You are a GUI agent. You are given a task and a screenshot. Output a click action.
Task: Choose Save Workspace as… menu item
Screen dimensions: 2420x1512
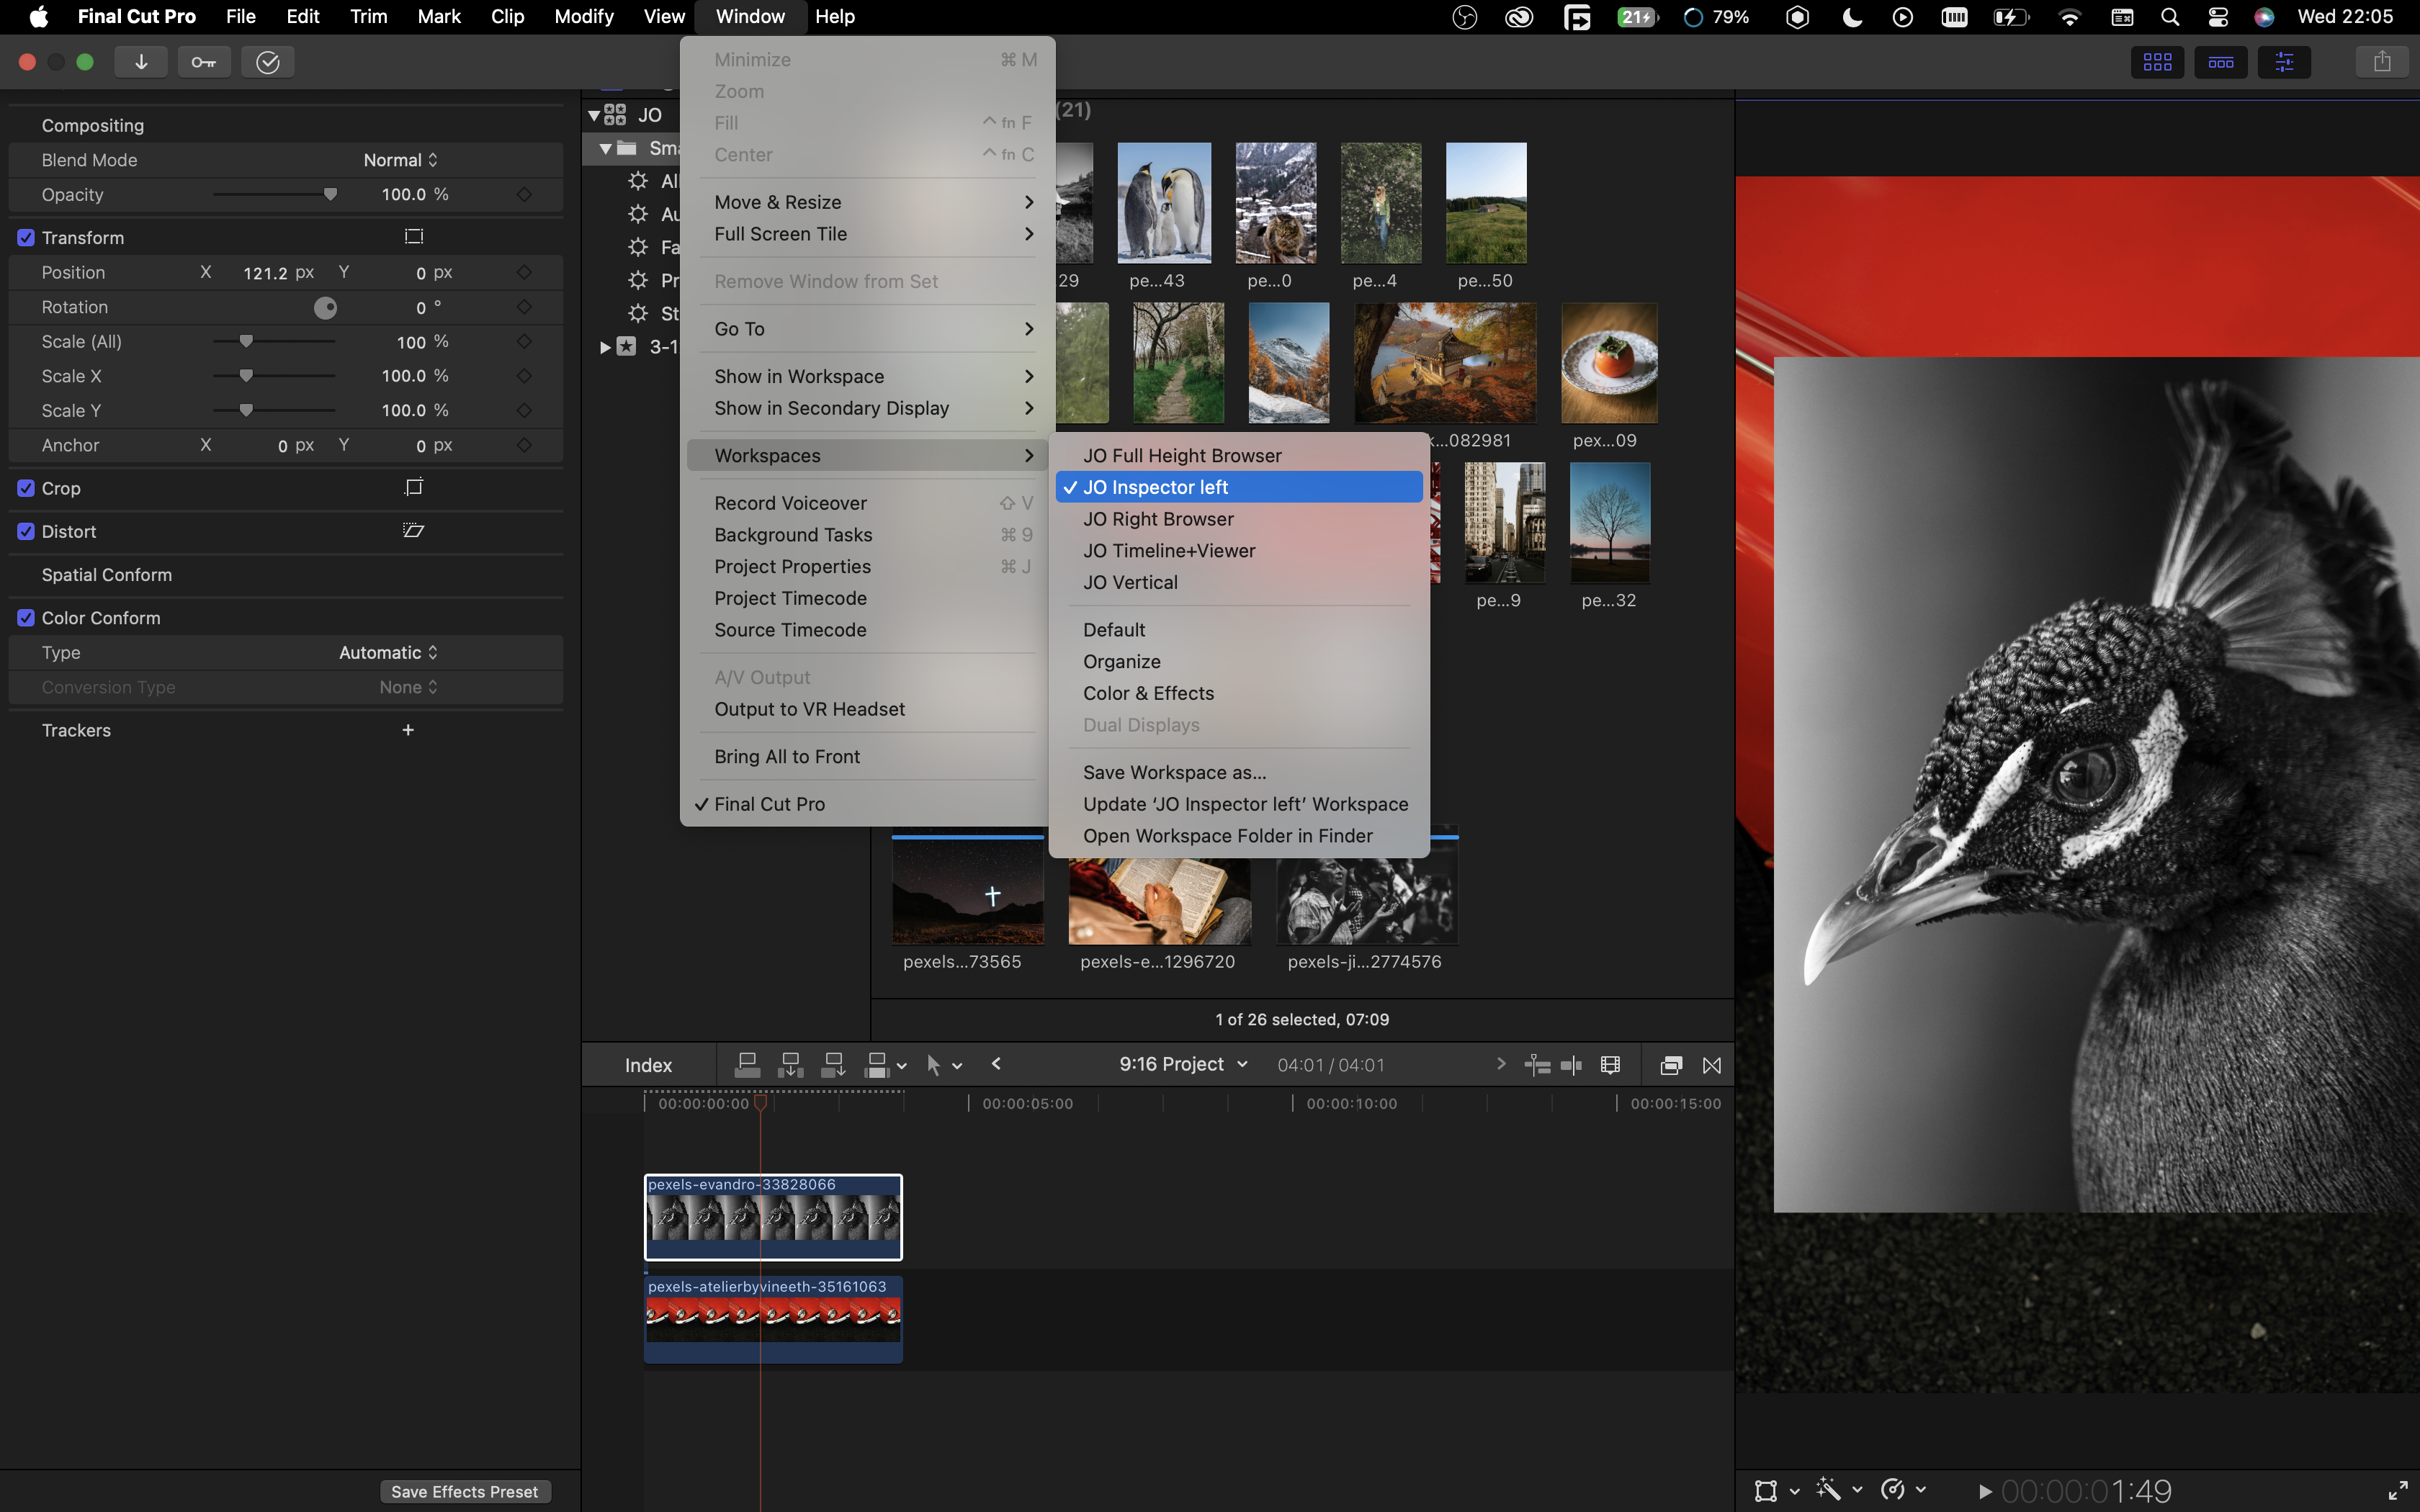point(1174,772)
